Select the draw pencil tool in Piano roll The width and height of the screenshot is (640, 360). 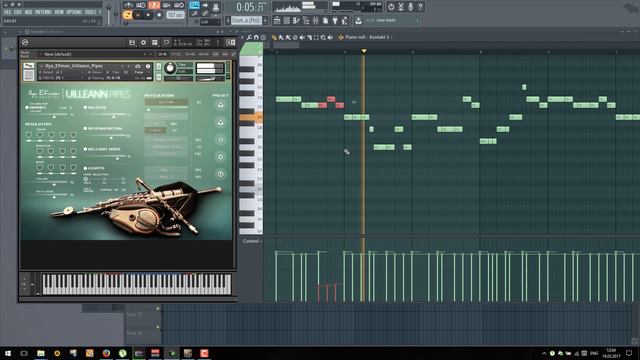(274, 37)
